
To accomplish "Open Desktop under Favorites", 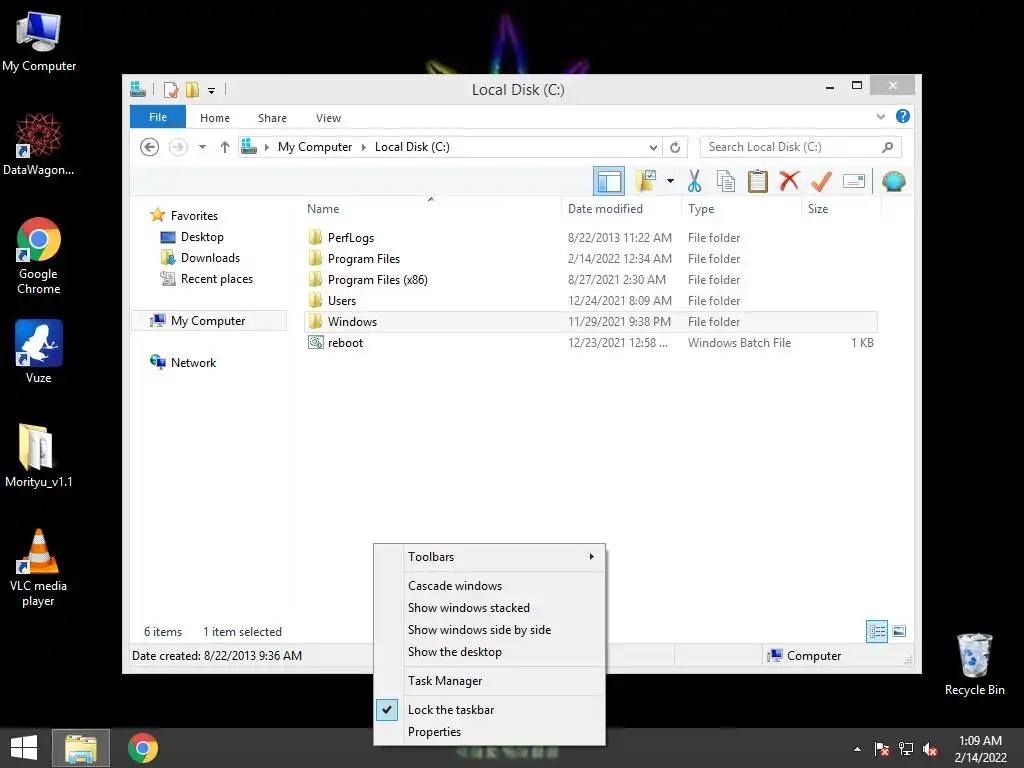I will pyautogui.click(x=202, y=236).
